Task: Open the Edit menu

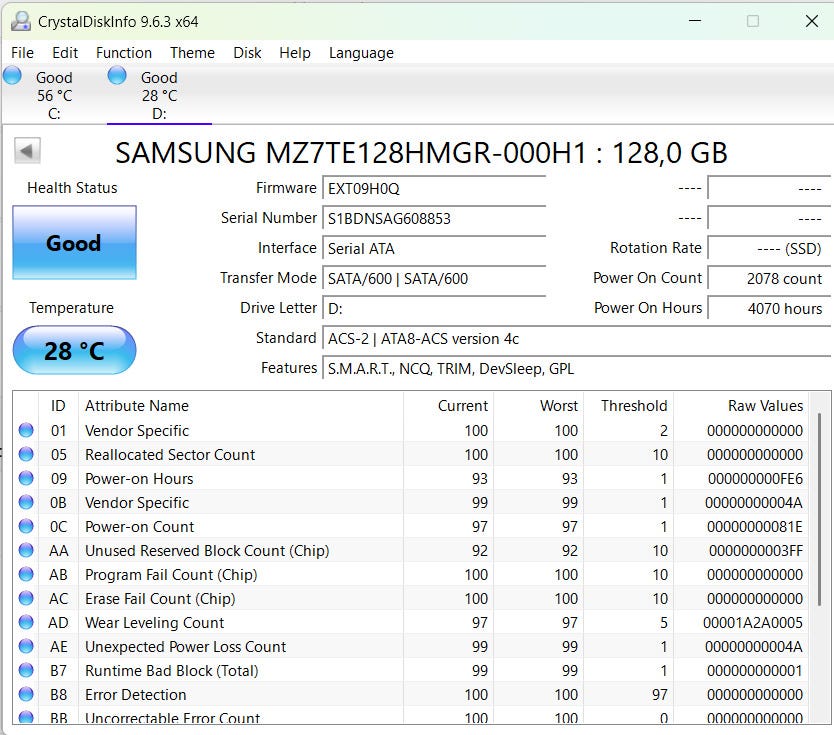Action: tap(65, 53)
